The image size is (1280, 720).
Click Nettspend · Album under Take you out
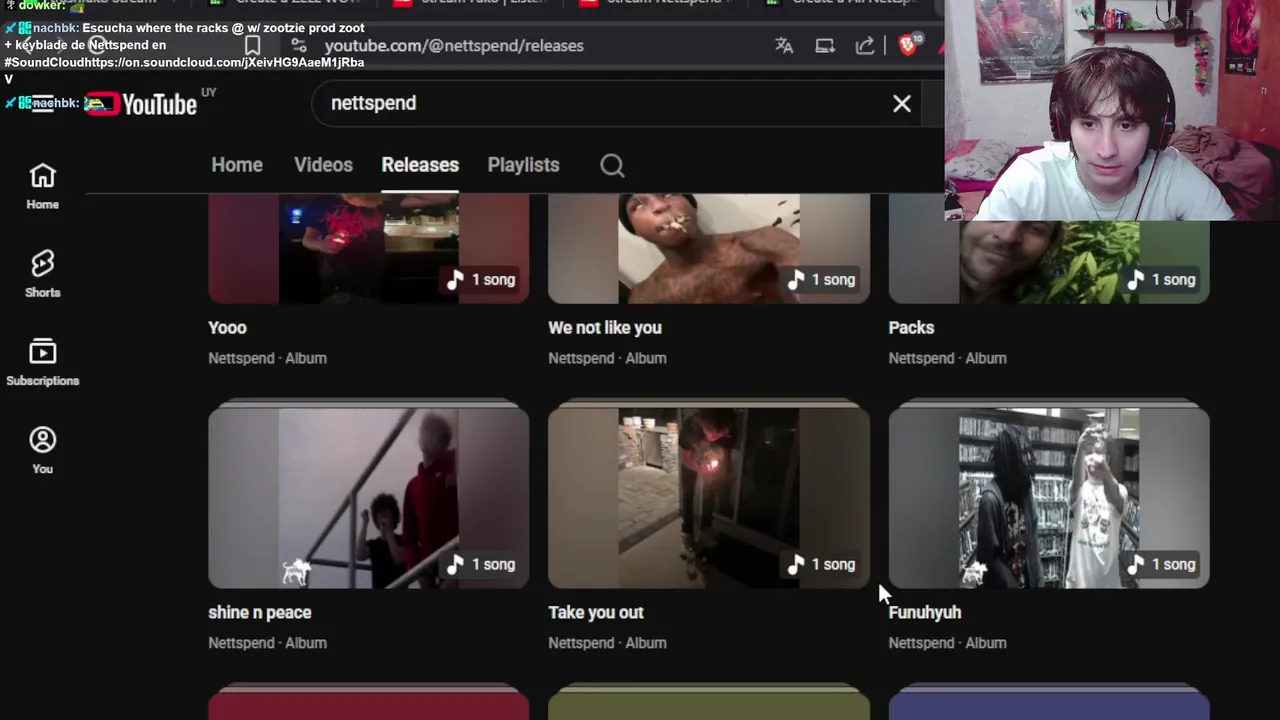[607, 643]
